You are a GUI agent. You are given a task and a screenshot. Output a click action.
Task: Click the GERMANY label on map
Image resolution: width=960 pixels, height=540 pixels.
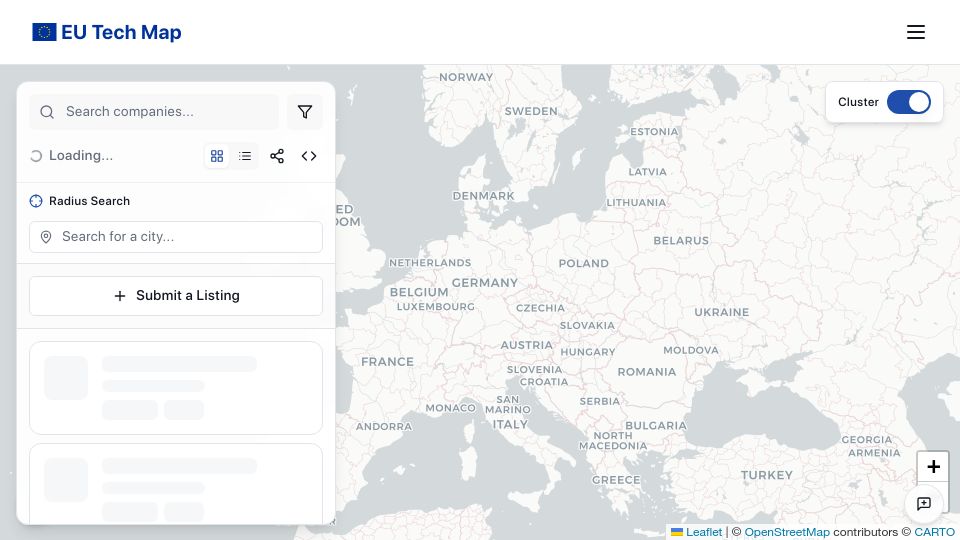(x=485, y=283)
